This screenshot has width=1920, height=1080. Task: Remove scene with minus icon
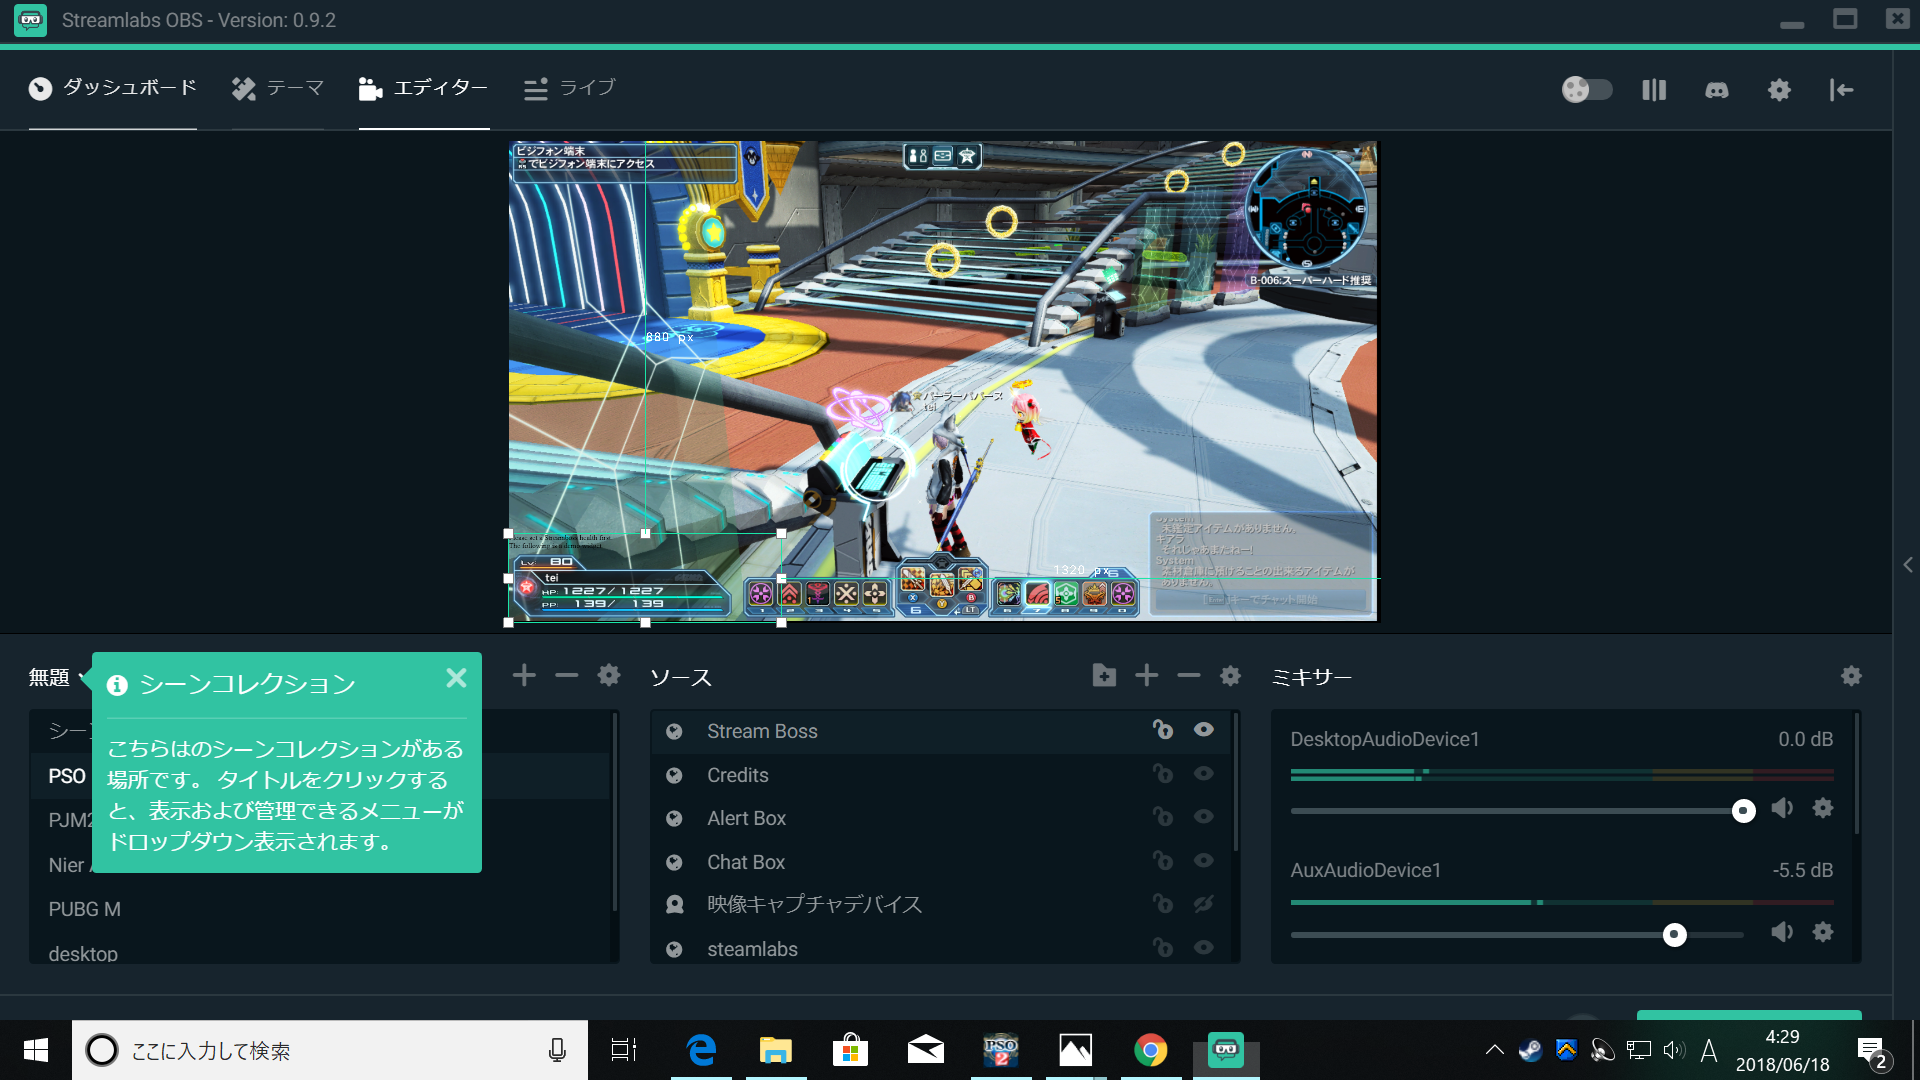click(x=567, y=676)
